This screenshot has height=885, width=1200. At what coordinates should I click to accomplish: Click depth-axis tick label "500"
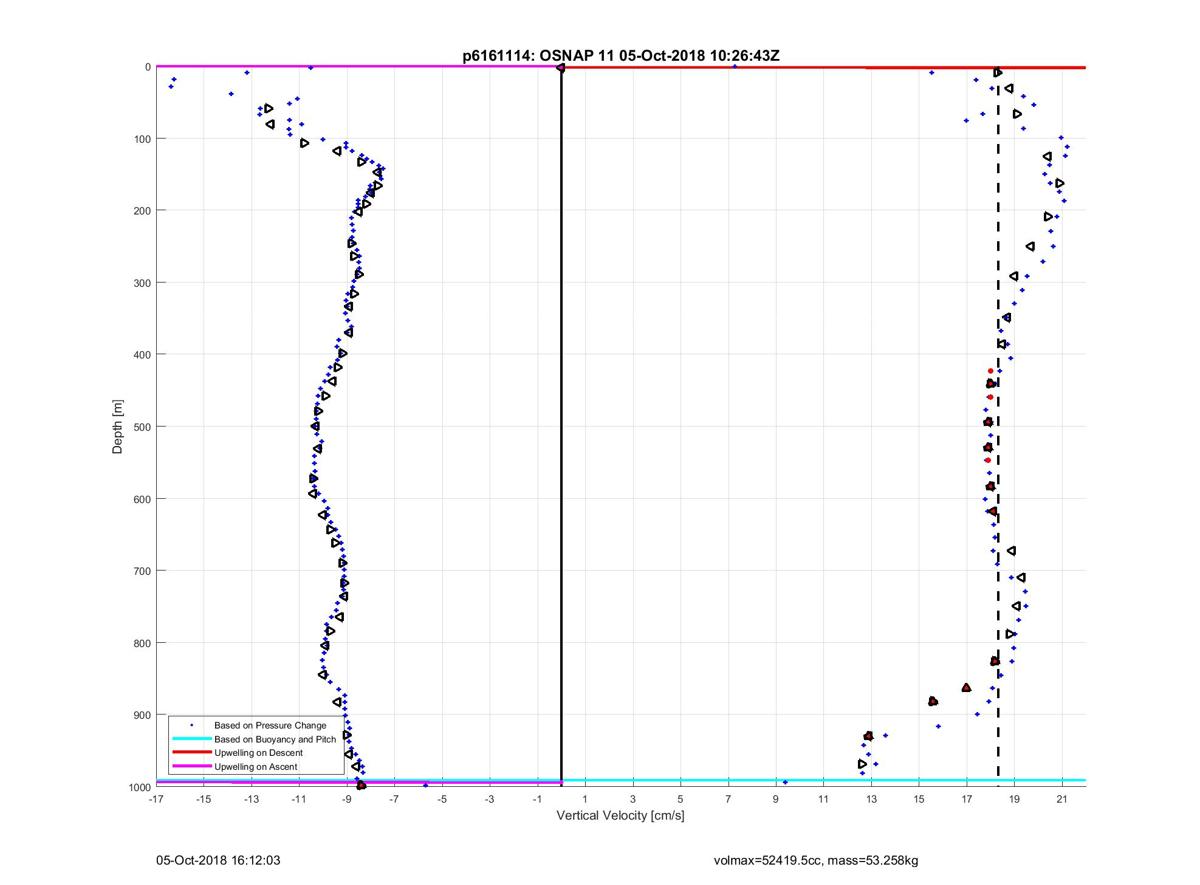coord(142,427)
